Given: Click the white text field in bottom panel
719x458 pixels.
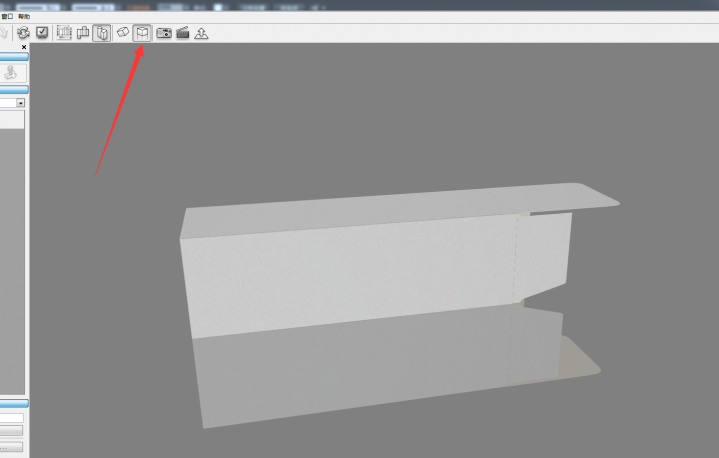Looking at the screenshot, I should (x=11, y=418).
